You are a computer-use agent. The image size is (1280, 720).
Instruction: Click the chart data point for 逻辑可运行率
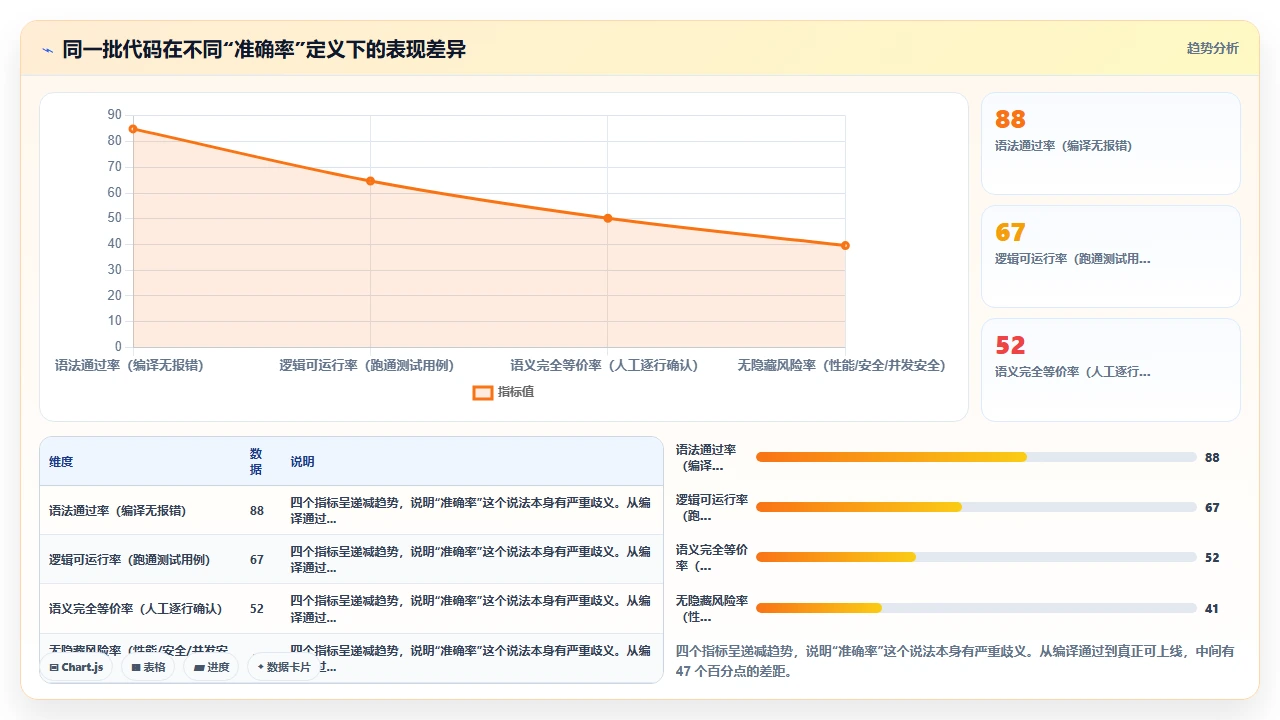pos(370,181)
